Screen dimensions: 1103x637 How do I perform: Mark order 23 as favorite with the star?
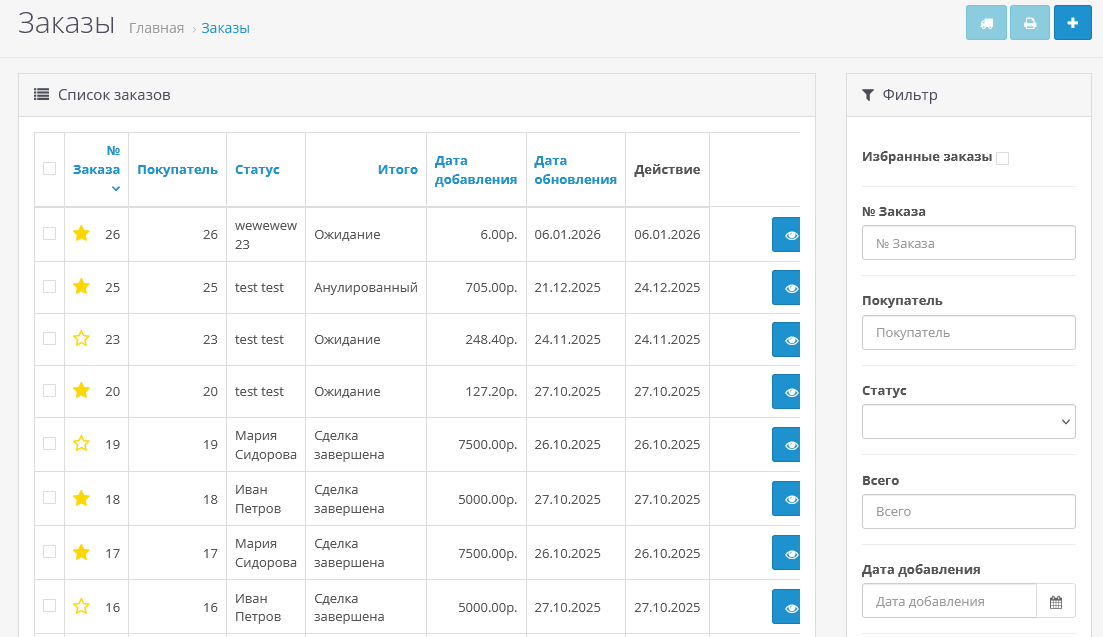click(x=82, y=339)
